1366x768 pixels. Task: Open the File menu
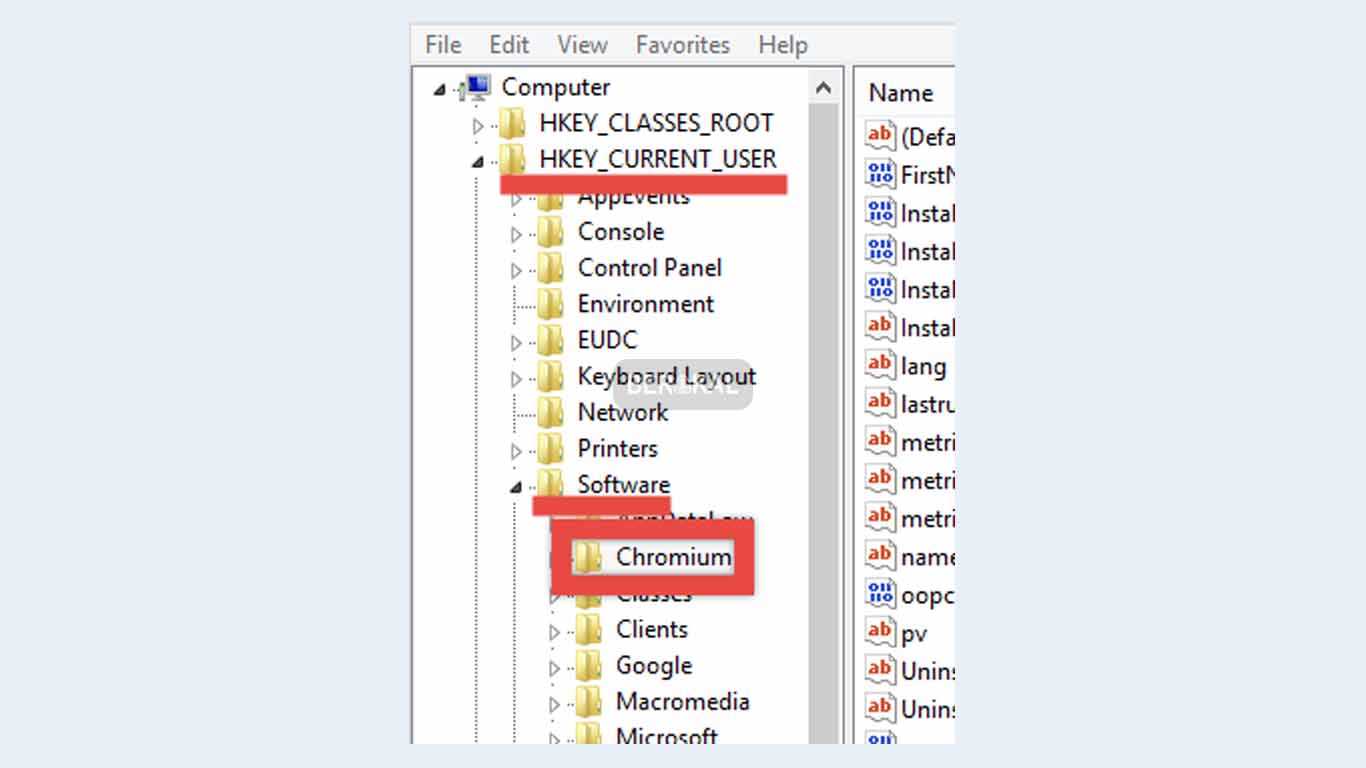pos(443,45)
